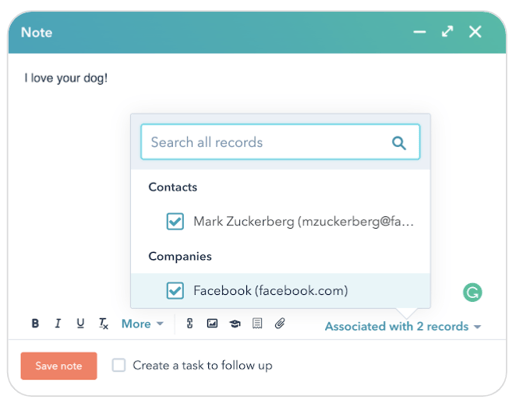Insert an image into the note
The height and width of the screenshot is (403, 516).
pyautogui.click(x=212, y=323)
